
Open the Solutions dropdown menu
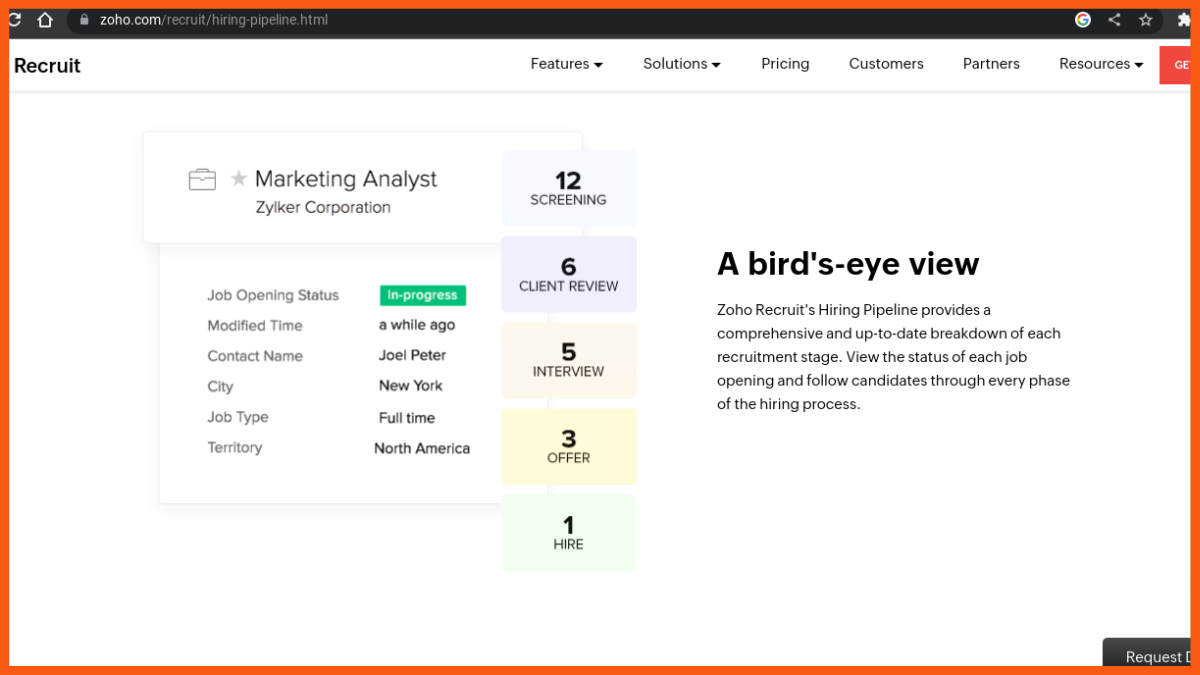click(681, 64)
